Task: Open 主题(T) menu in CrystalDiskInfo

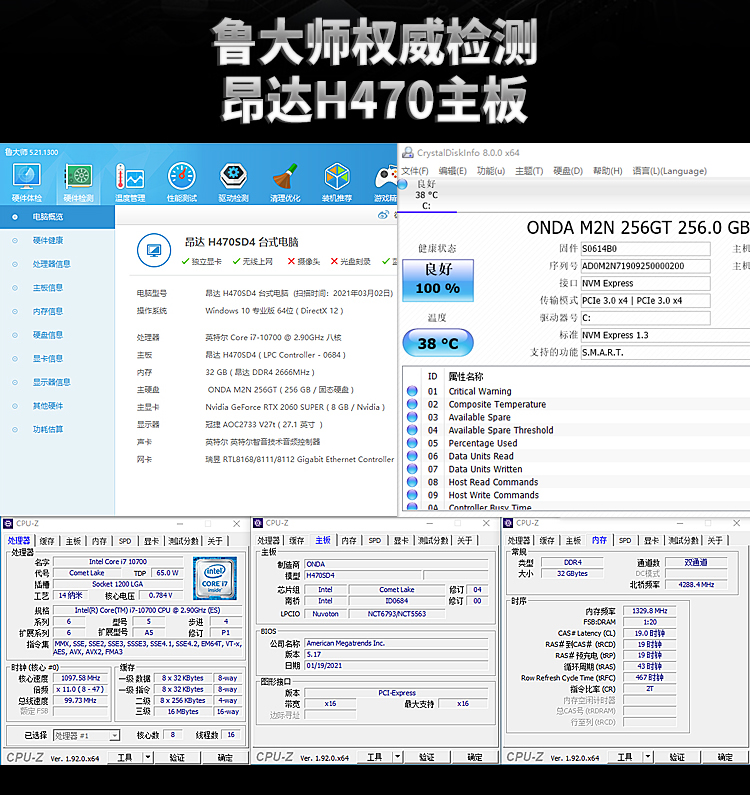Action: pyautogui.click(x=529, y=171)
